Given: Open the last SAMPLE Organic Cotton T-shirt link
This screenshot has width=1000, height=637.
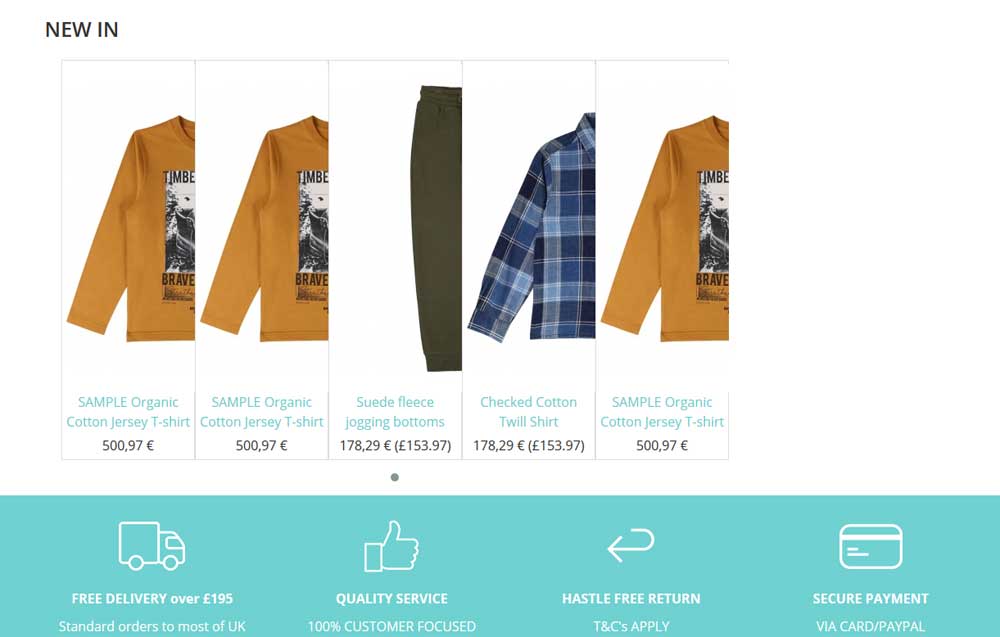Looking at the screenshot, I should [x=662, y=412].
